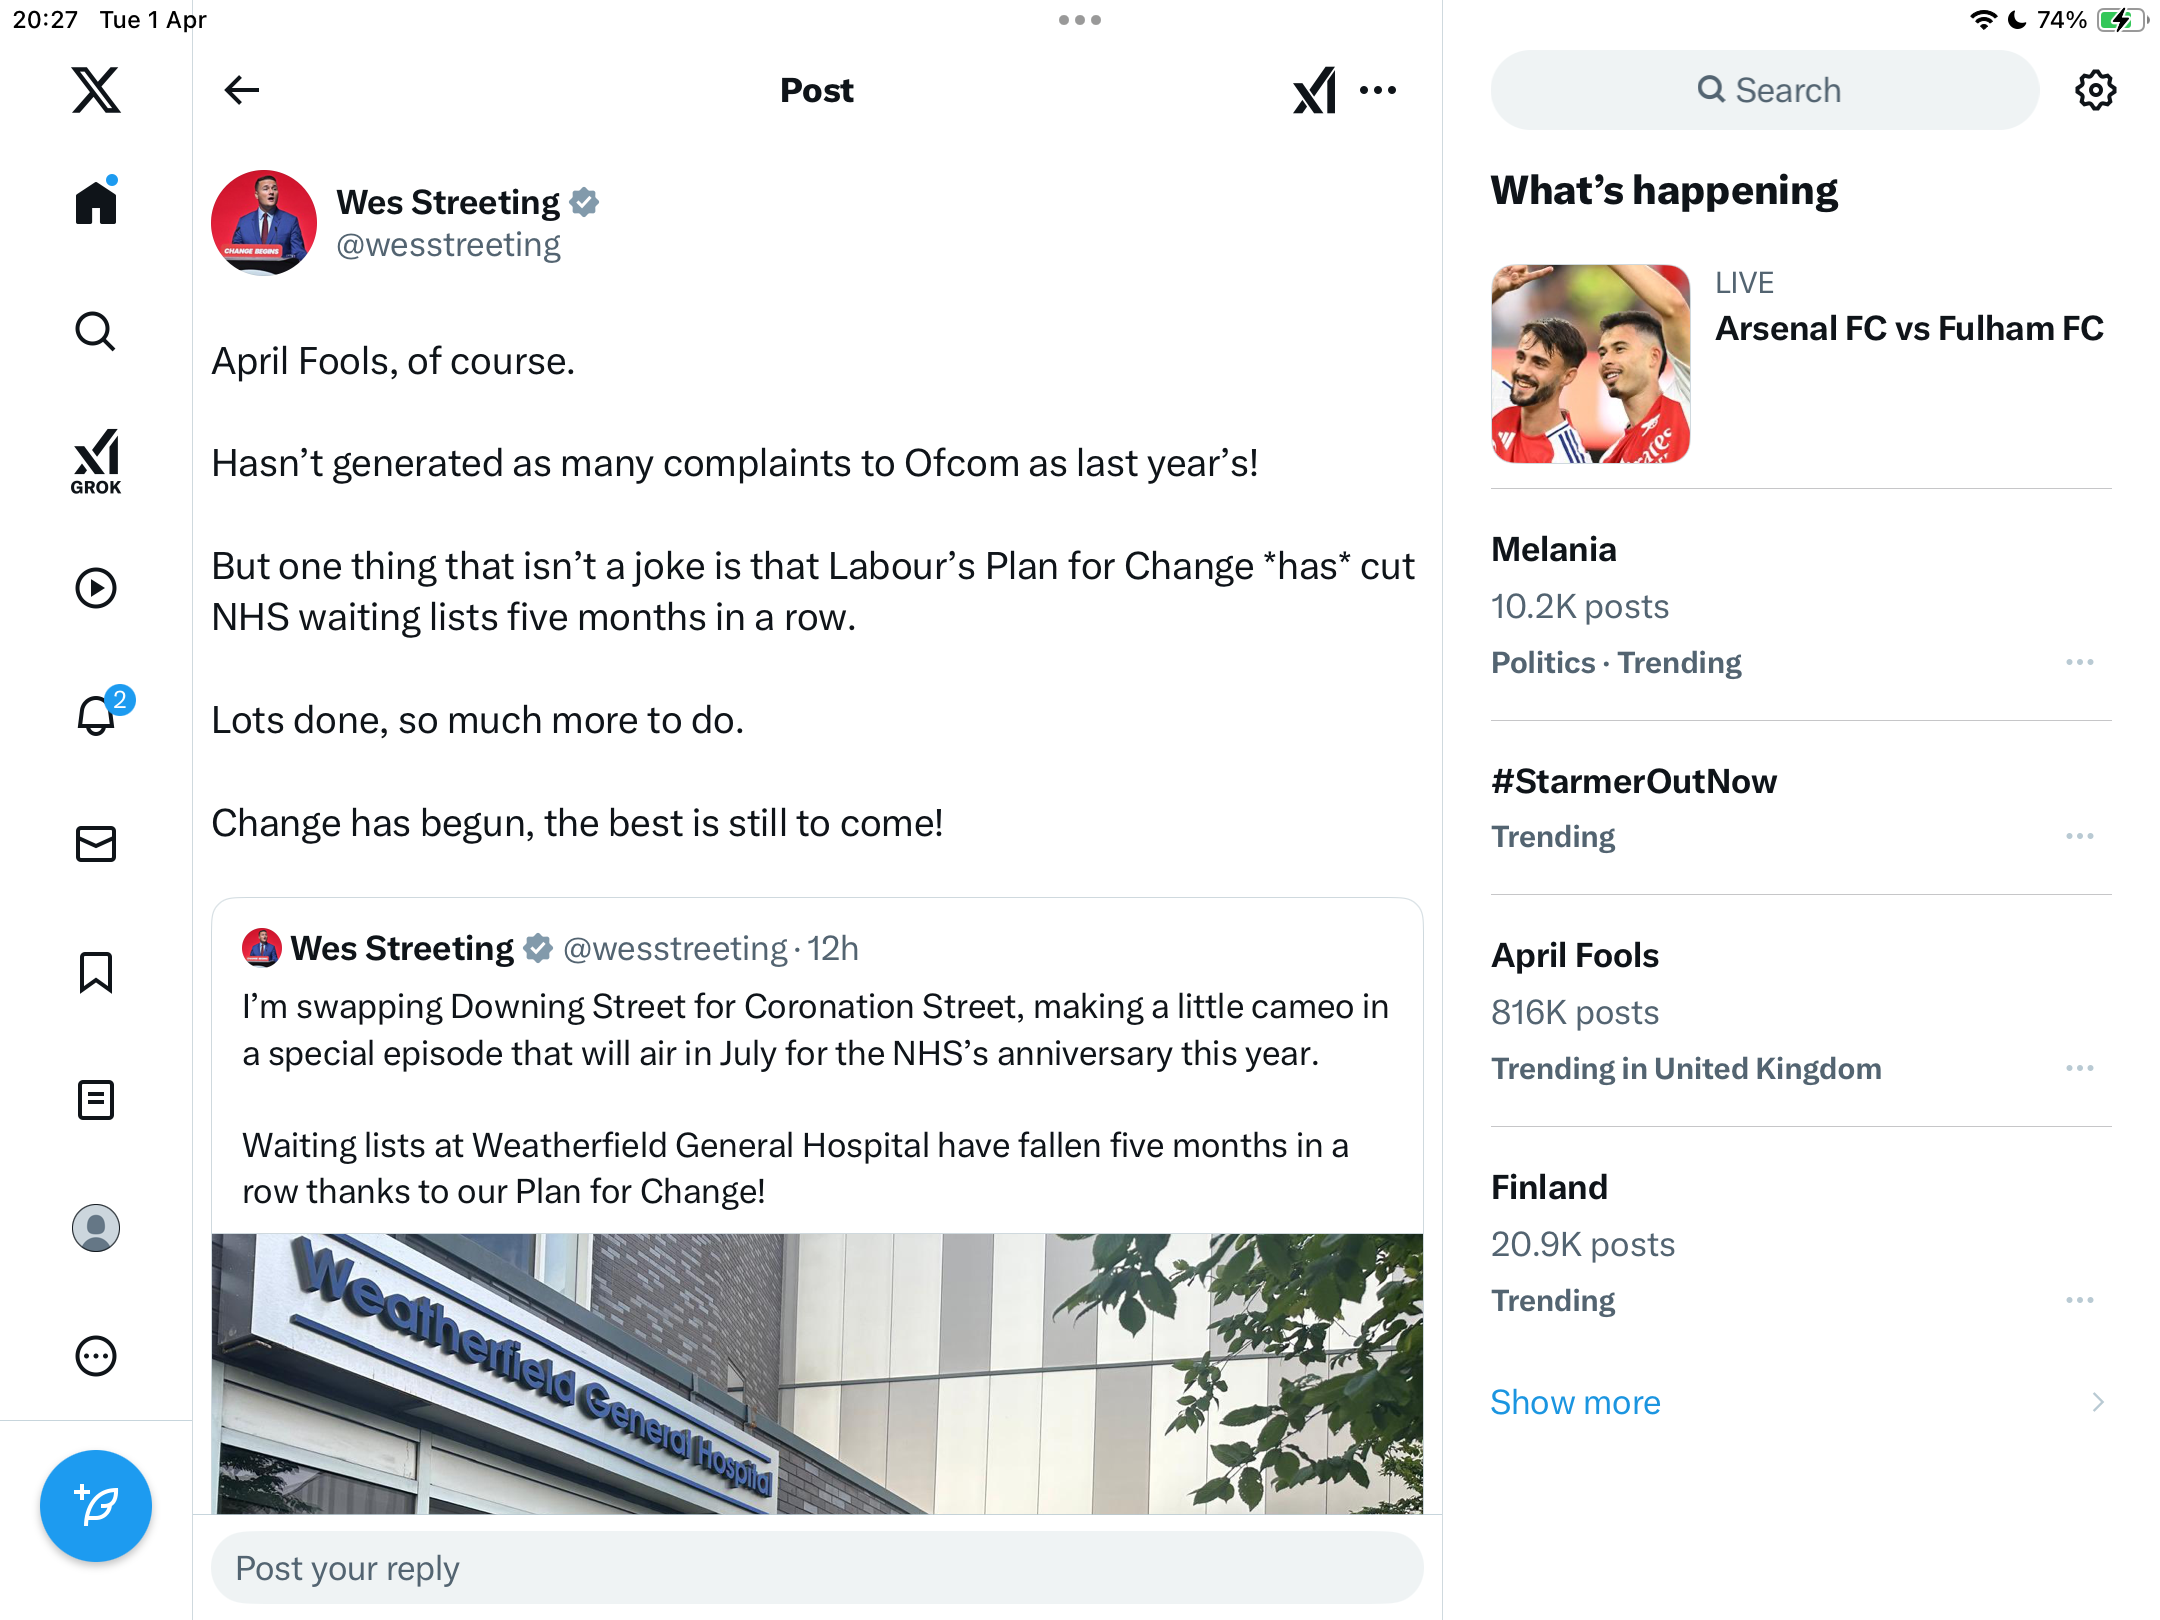
Task: Open the #StarmerOutNow trending topic
Action: pyautogui.click(x=1634, y=781)
